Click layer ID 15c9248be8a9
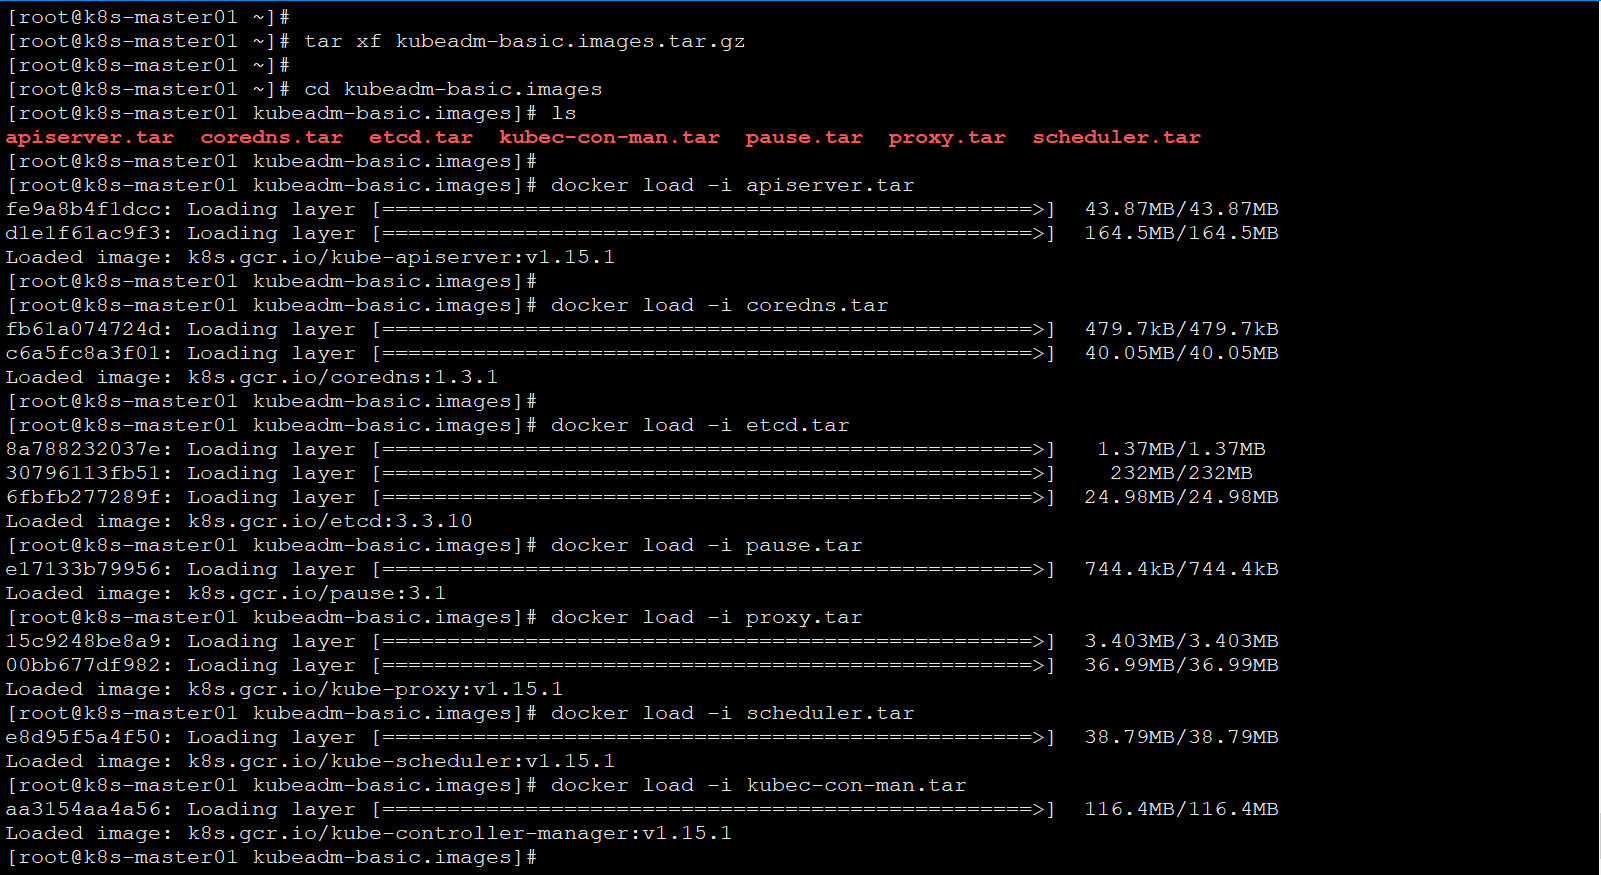1601x875 pixels. (x=84, y=641)
